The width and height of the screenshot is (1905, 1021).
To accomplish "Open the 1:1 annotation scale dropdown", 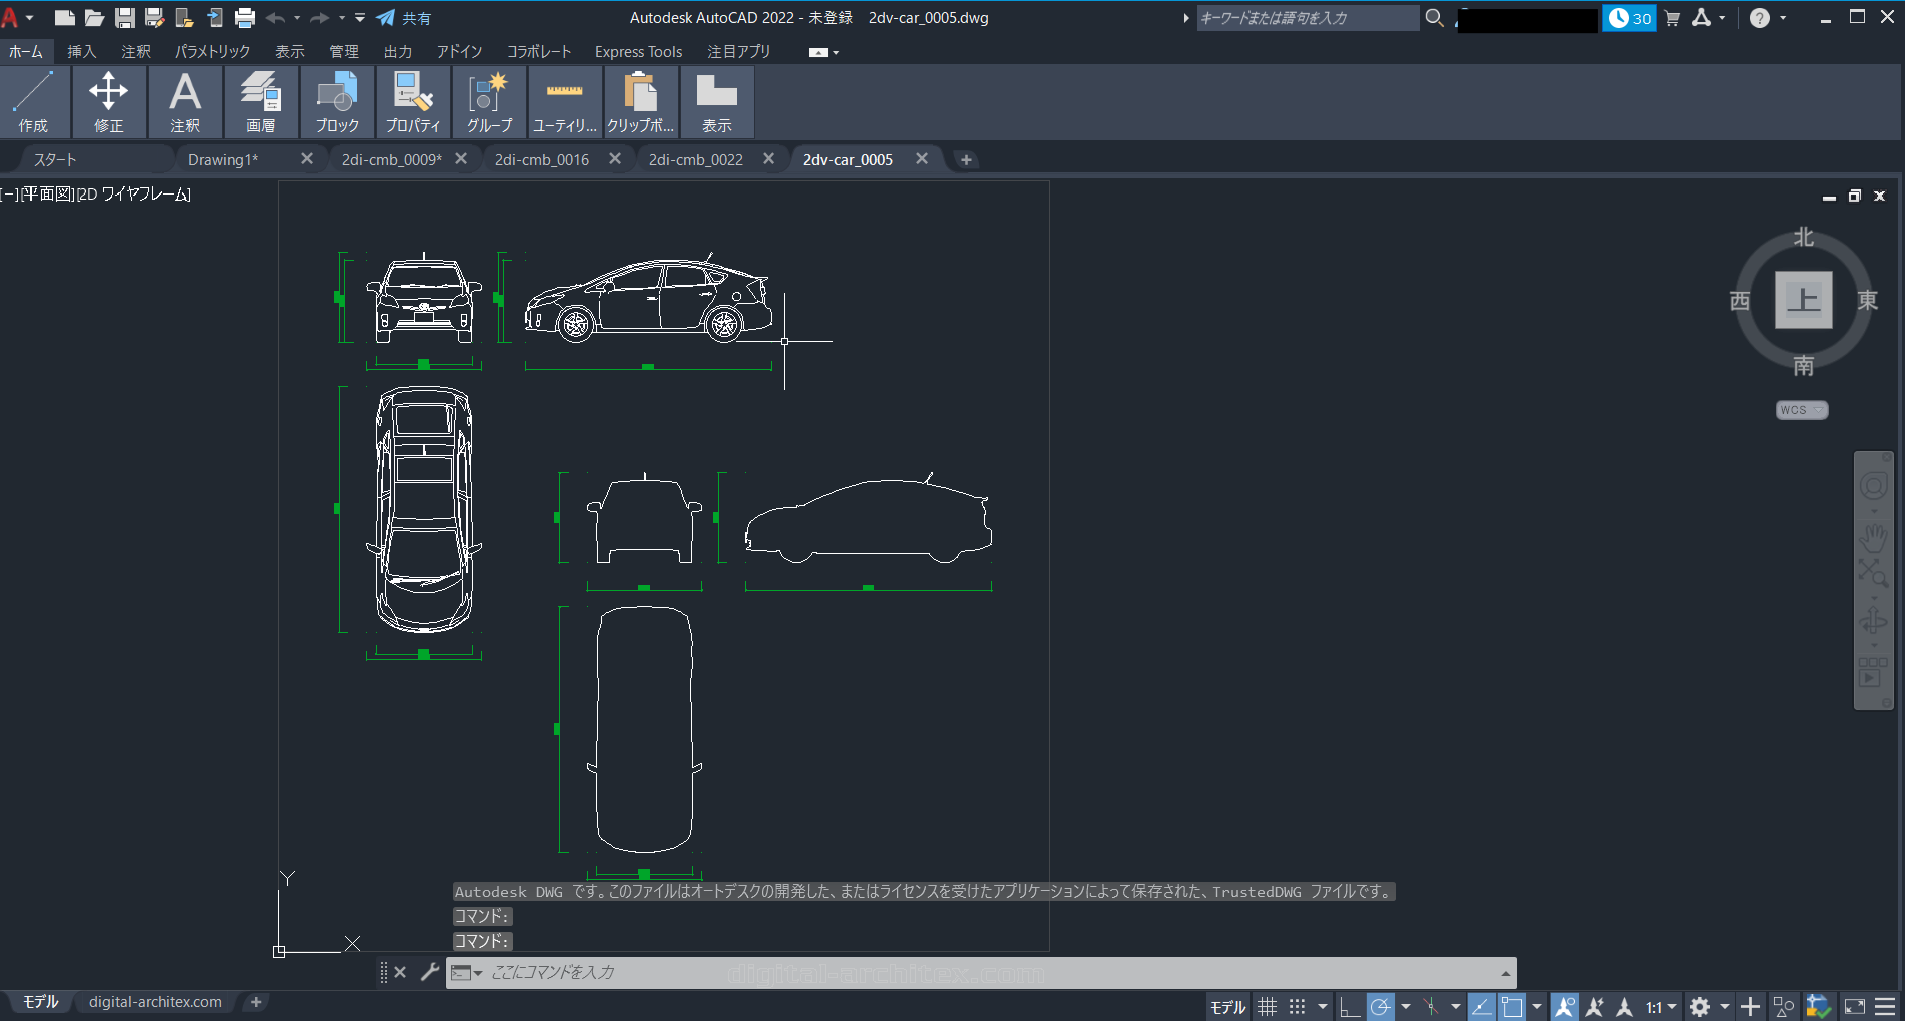I will coord(1661,1007).
